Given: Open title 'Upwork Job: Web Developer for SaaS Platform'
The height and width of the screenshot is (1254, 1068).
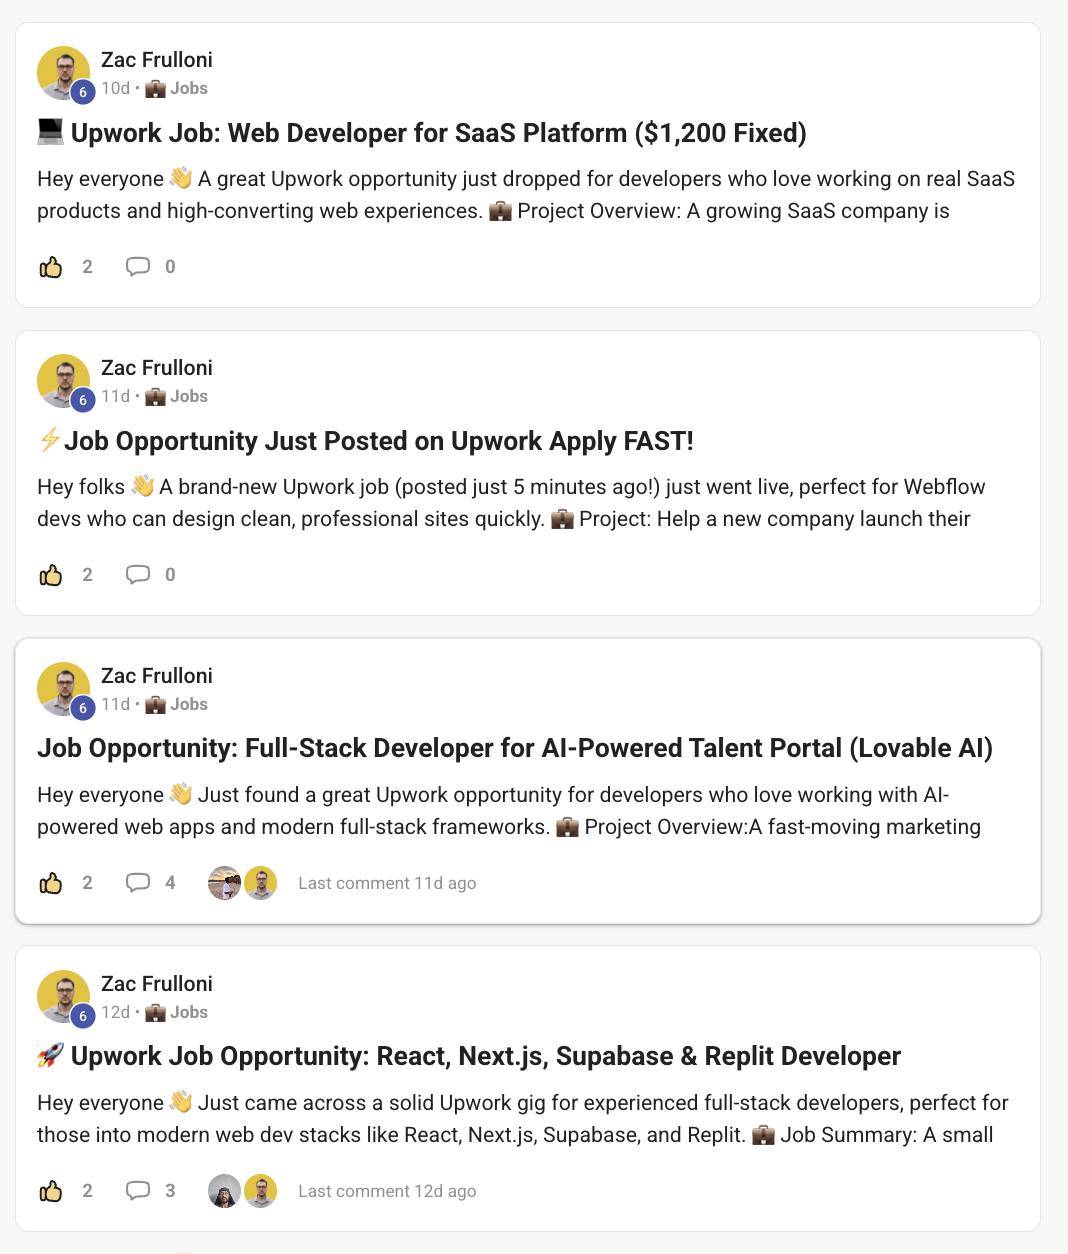Looking at the screenshot, I should pos(439,133).
